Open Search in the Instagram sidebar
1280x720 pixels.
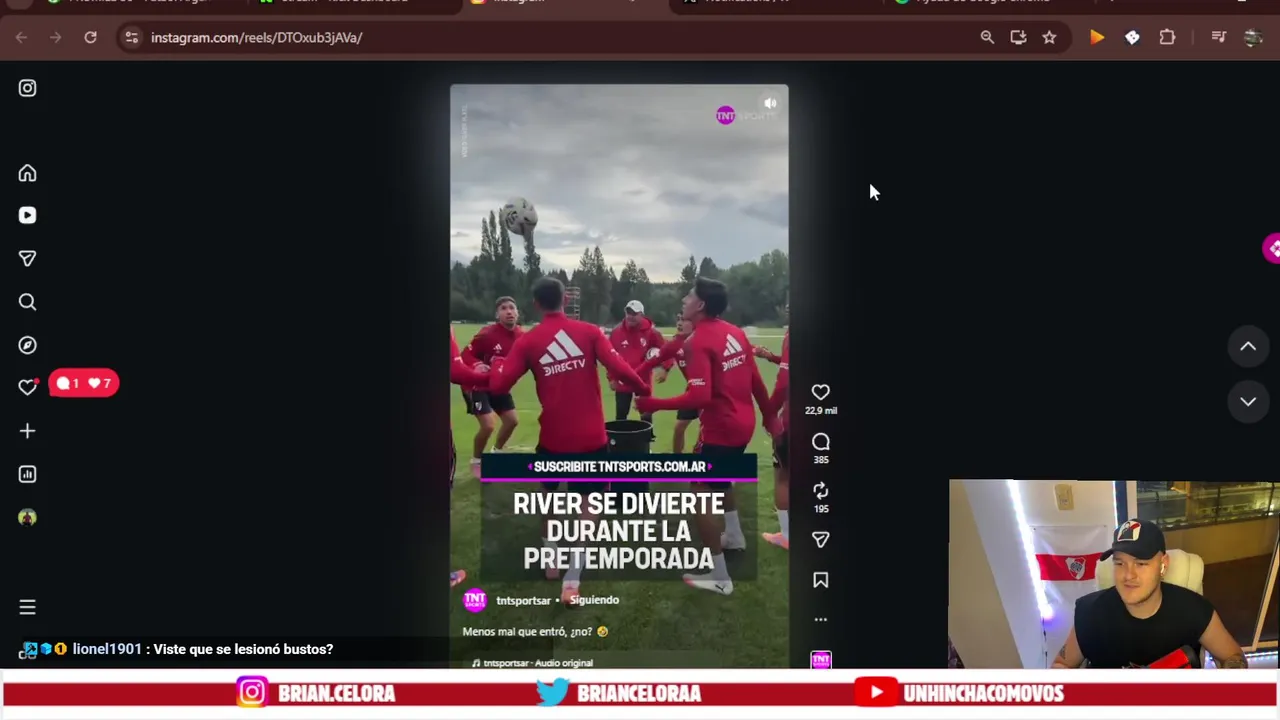click(x=27, y=302)
